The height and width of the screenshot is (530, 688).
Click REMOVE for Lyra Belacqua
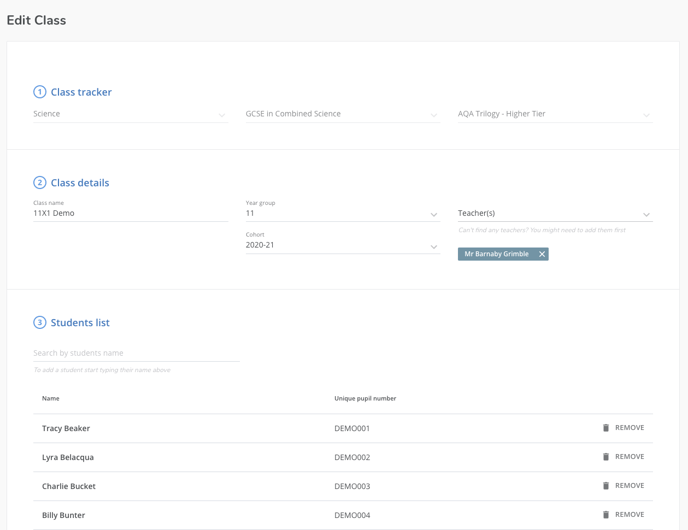(629, 457)
